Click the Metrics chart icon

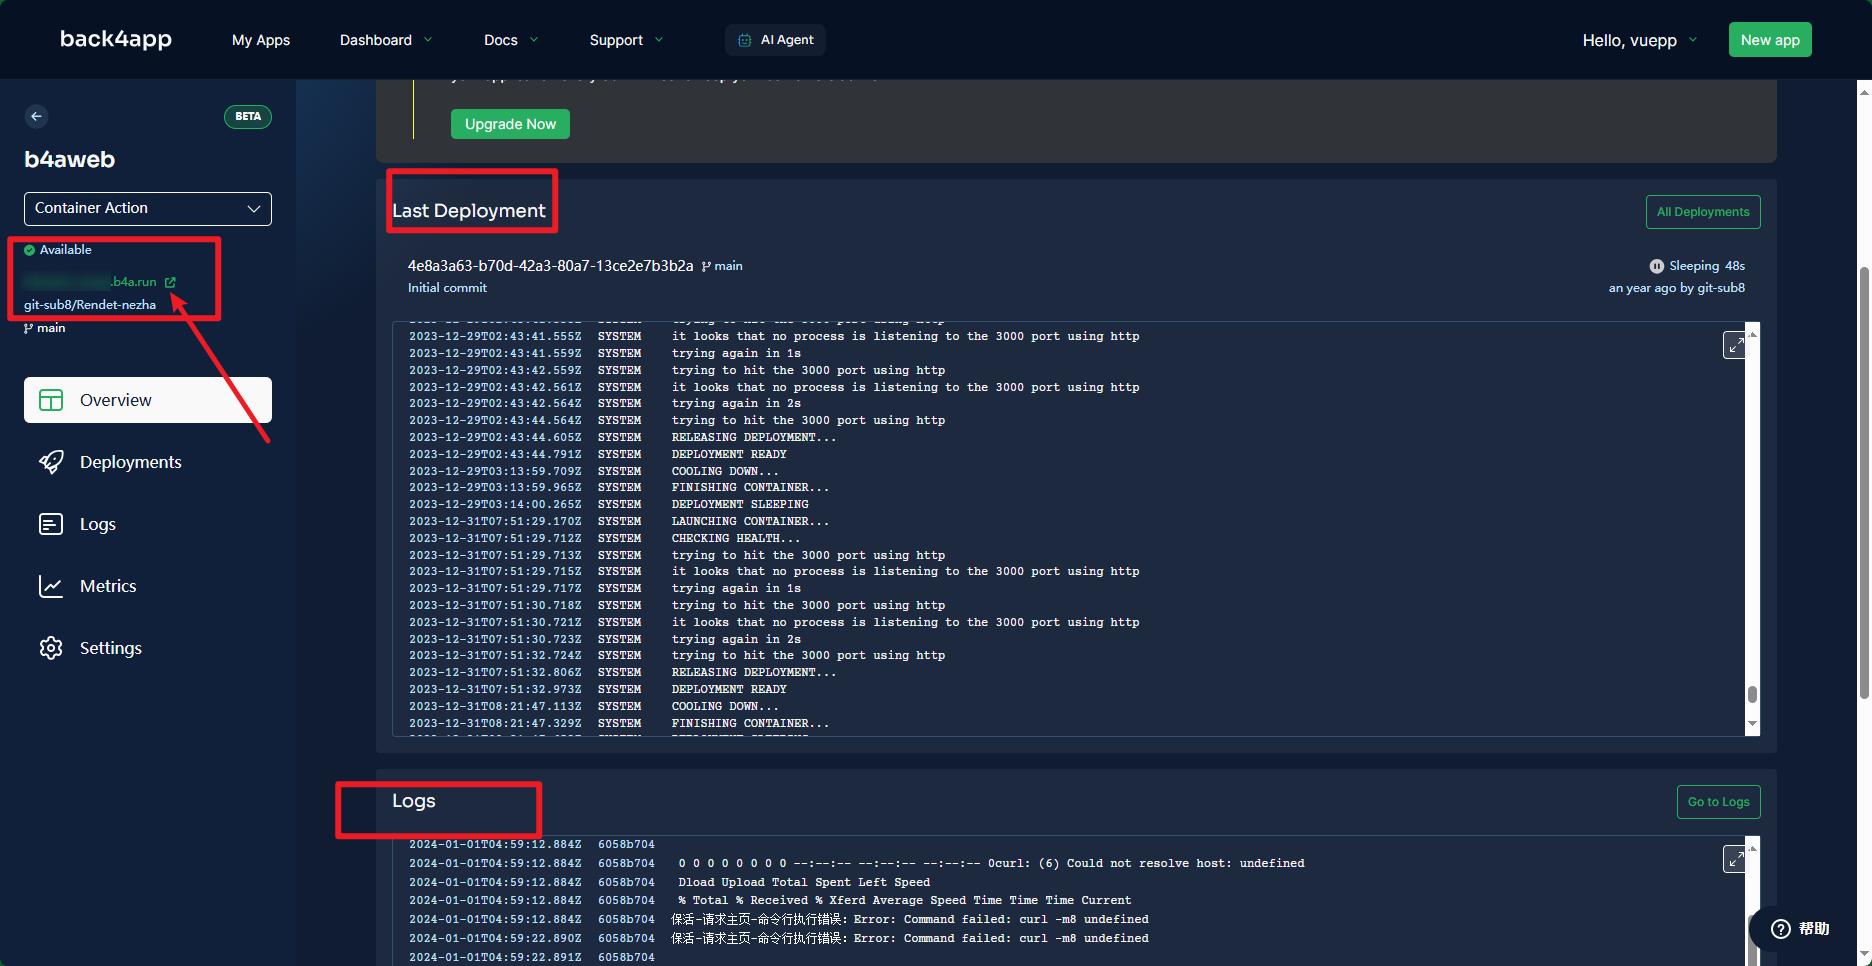(51, 586)
